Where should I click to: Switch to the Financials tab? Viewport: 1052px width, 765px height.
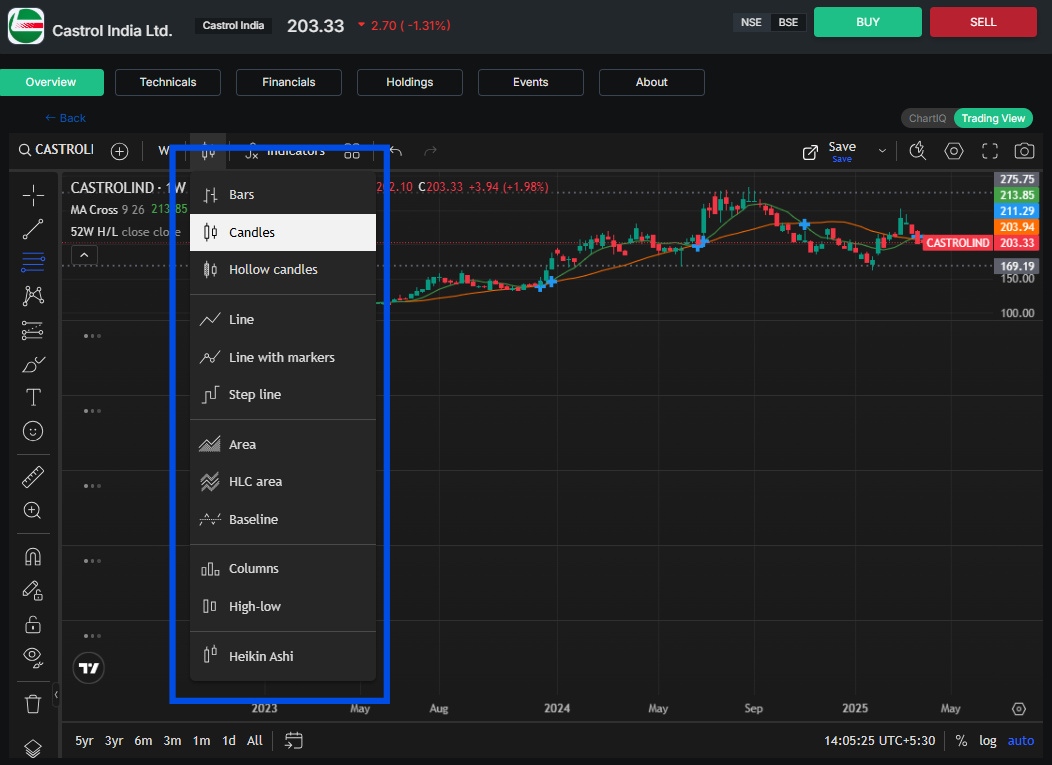click(288, 82)
